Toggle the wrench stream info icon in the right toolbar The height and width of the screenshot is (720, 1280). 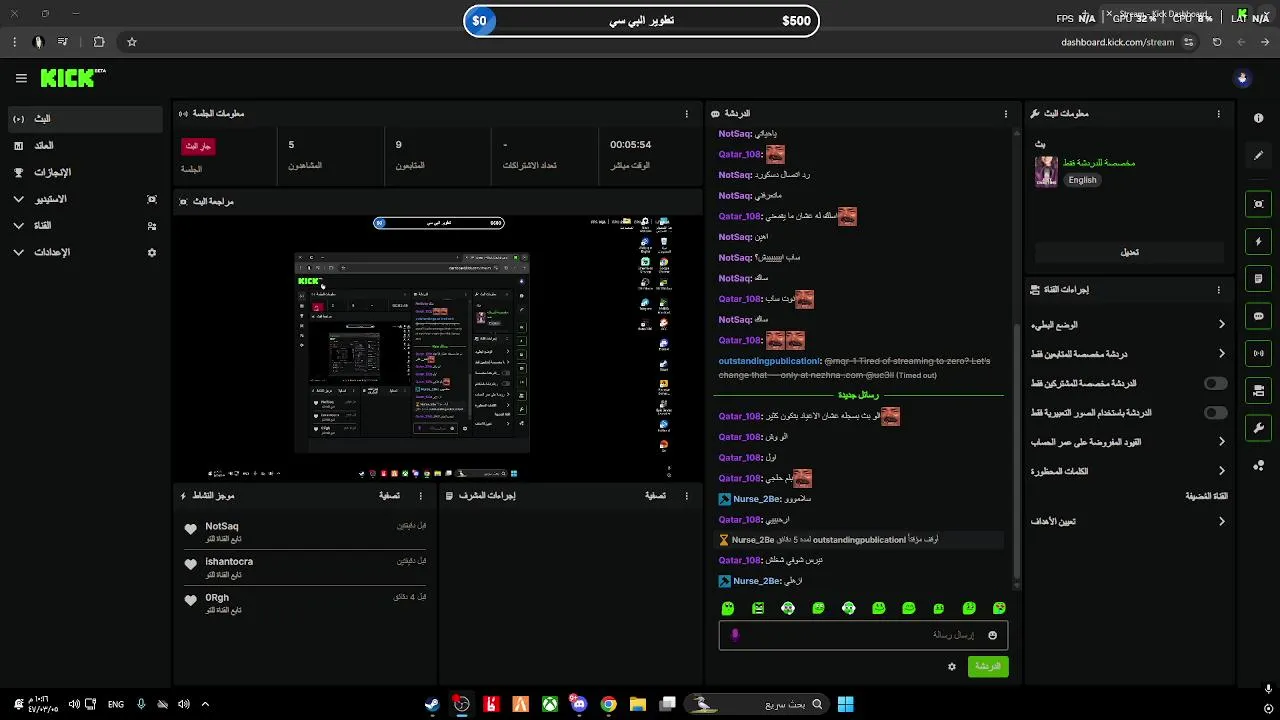[1258, 428]
